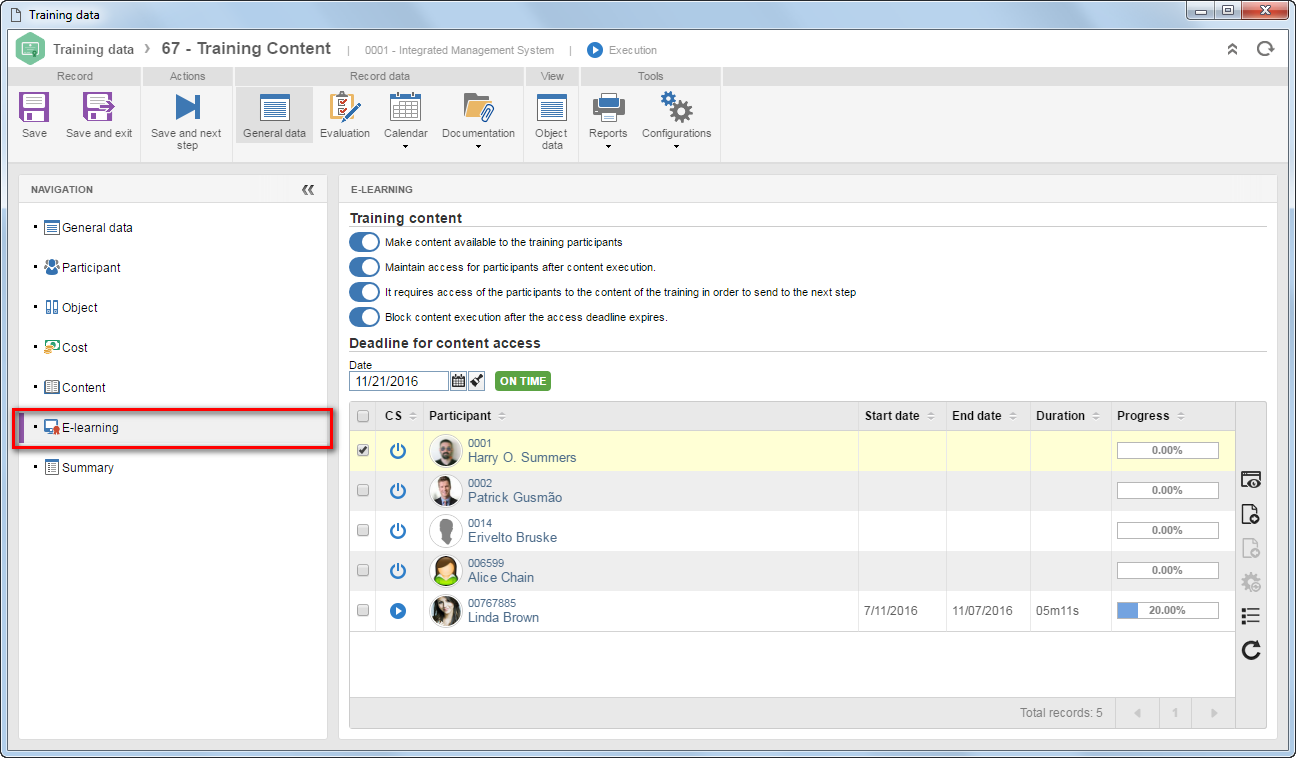Click the refresh icon in the header bar
This screenshot has width=1296, height=758.
coord(1266,49)
